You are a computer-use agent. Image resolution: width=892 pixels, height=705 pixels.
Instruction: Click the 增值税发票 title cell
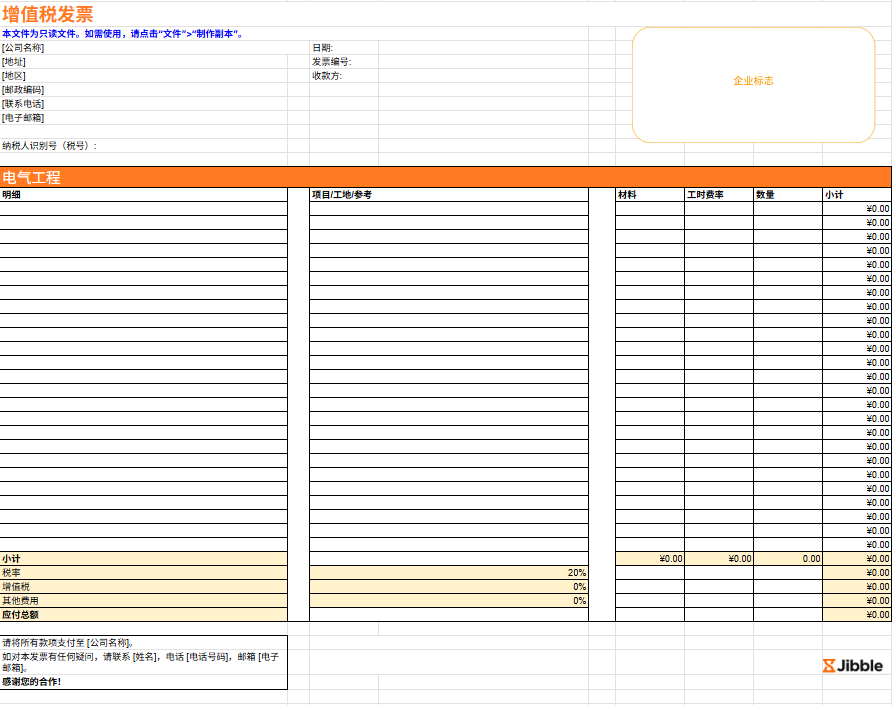point(48,14)
